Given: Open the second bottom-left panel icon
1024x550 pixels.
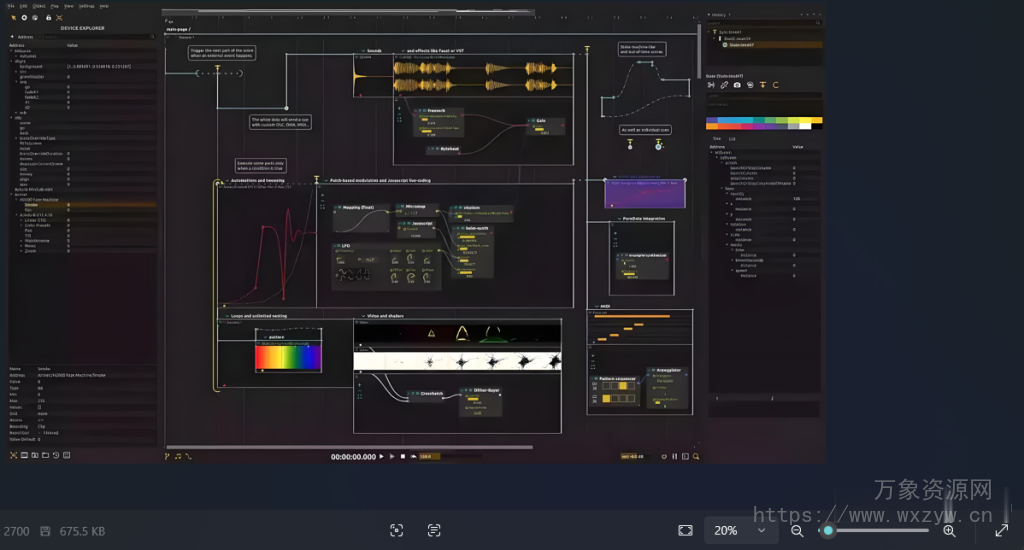Looking at the screenshot, I should click(24, 455).
